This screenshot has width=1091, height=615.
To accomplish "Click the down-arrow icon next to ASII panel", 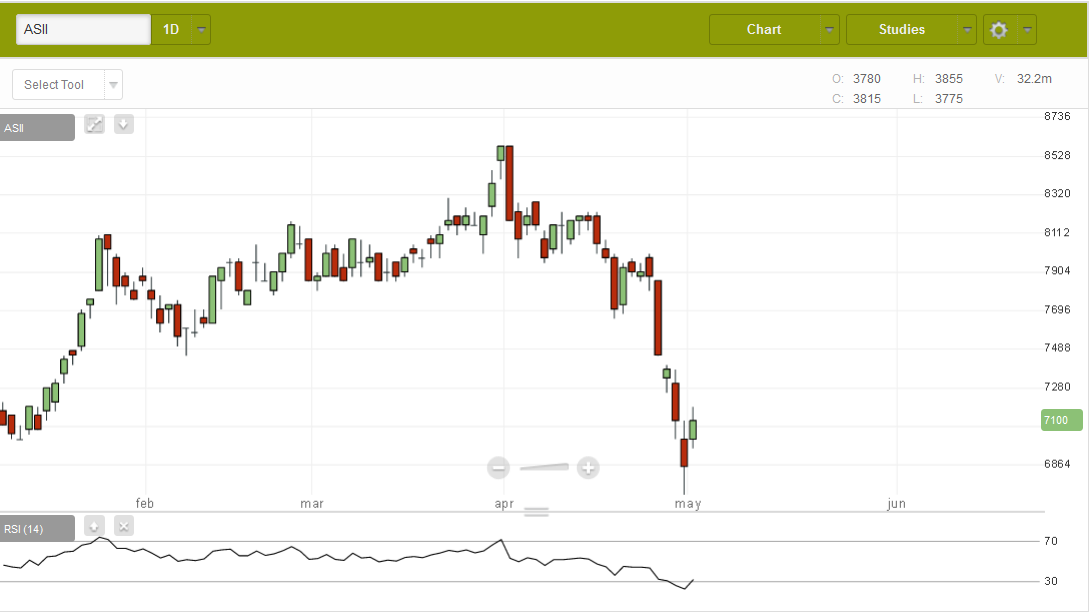I will pos(123,125).
